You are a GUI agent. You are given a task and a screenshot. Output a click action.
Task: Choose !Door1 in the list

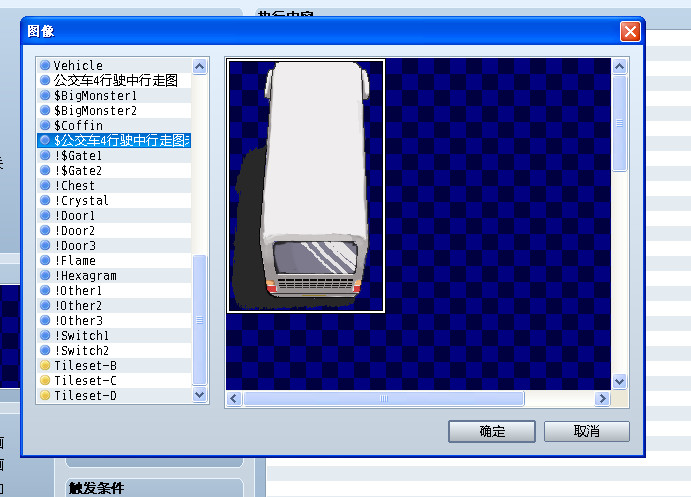click(x=114, y=215)
